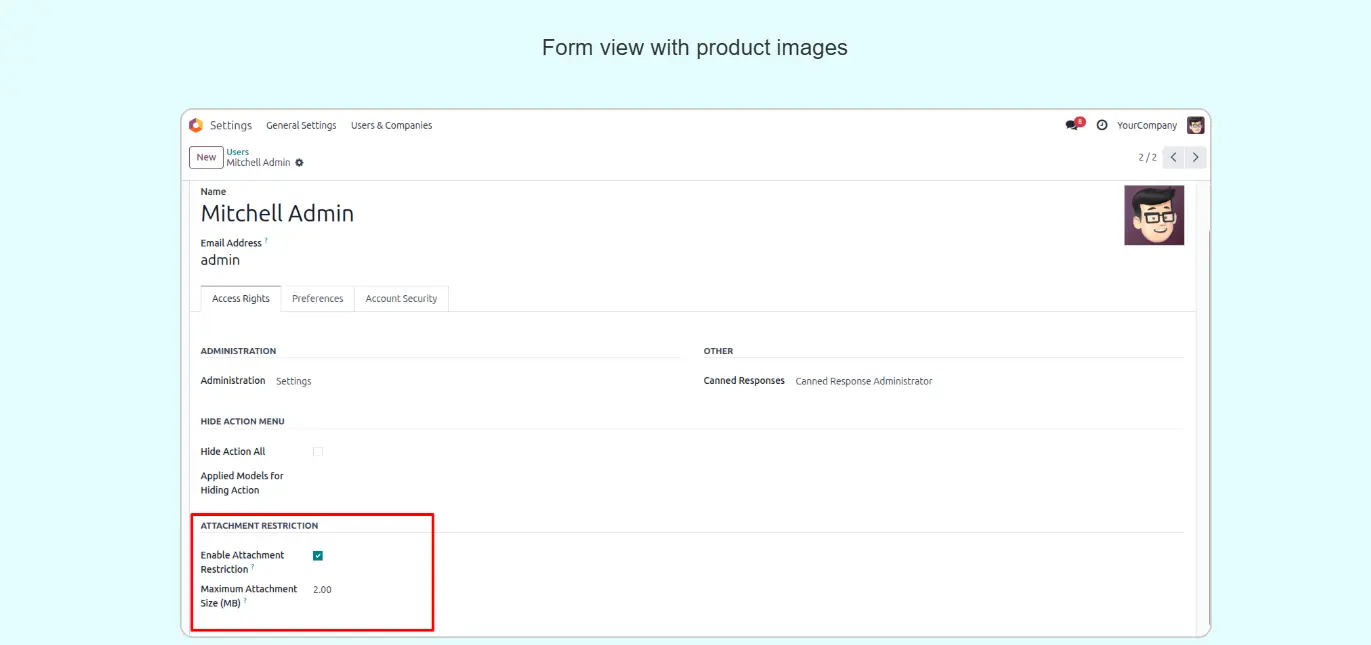Open the gear actions menu beside Mitchell Admin

pos(299,163)
